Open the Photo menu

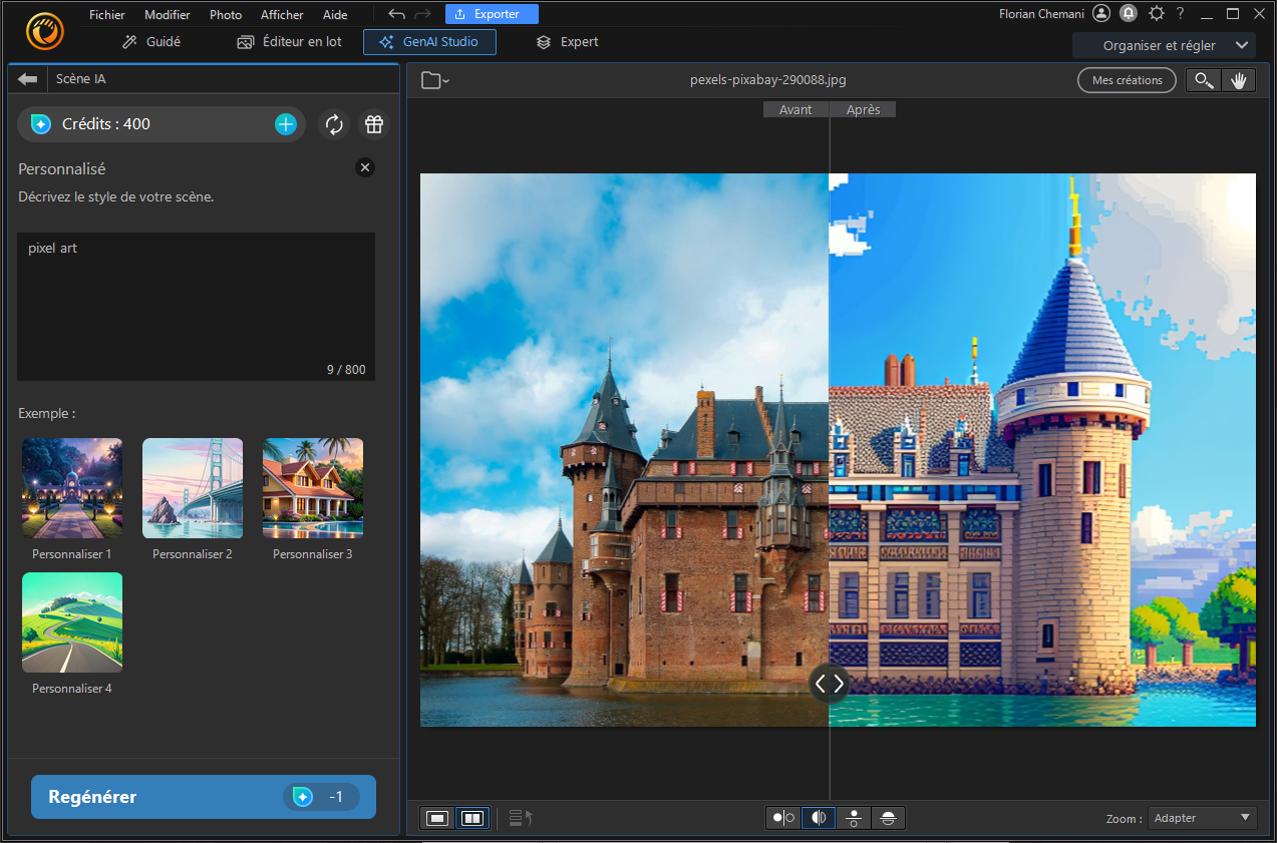(225, 14)
